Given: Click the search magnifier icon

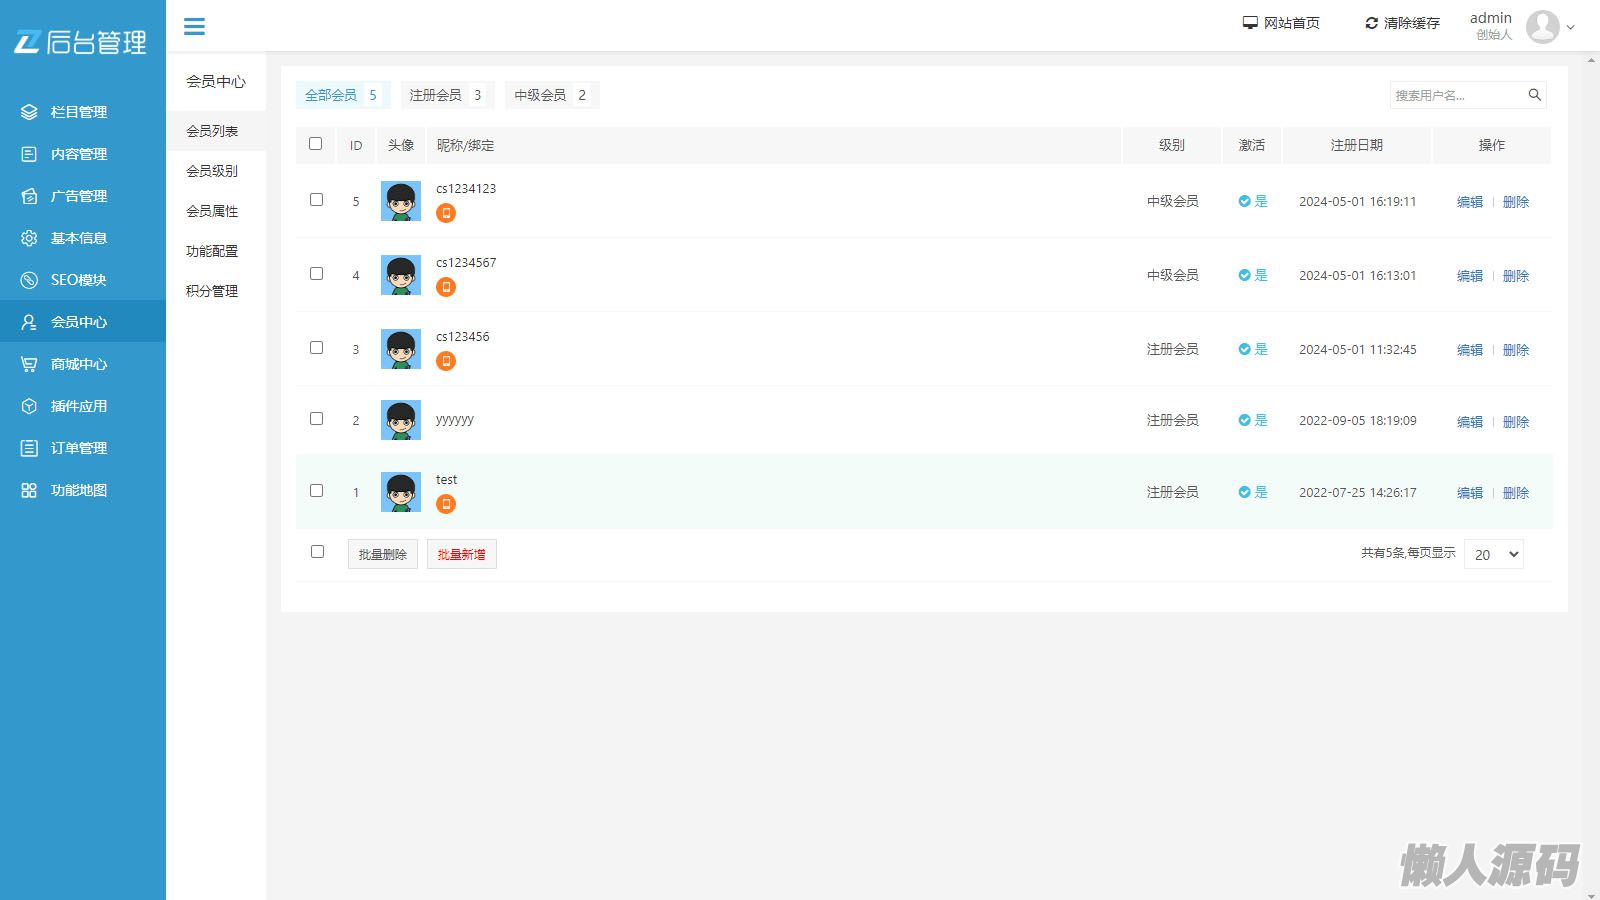Looking at the screenshot, I should 1534,95.
